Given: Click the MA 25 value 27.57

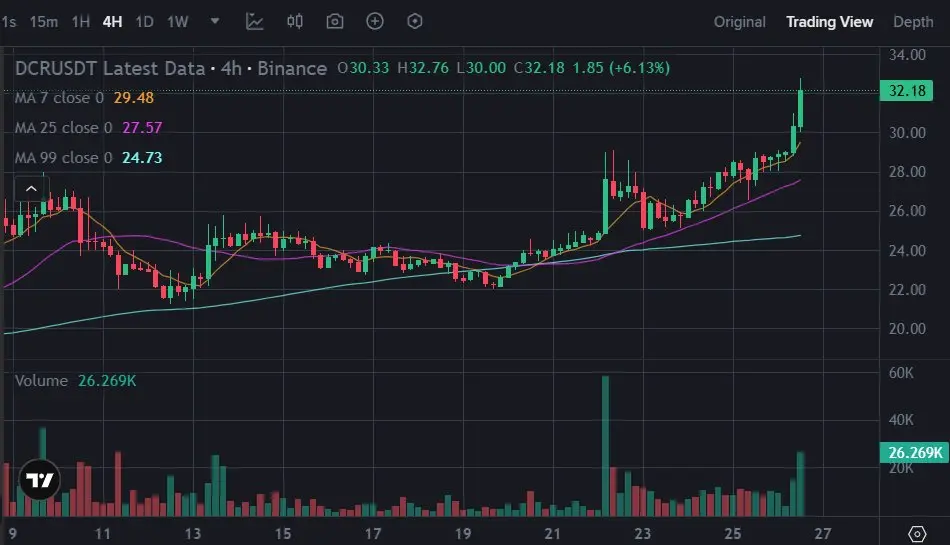Looking at the screenshot, I should click(x=142, y=128).
